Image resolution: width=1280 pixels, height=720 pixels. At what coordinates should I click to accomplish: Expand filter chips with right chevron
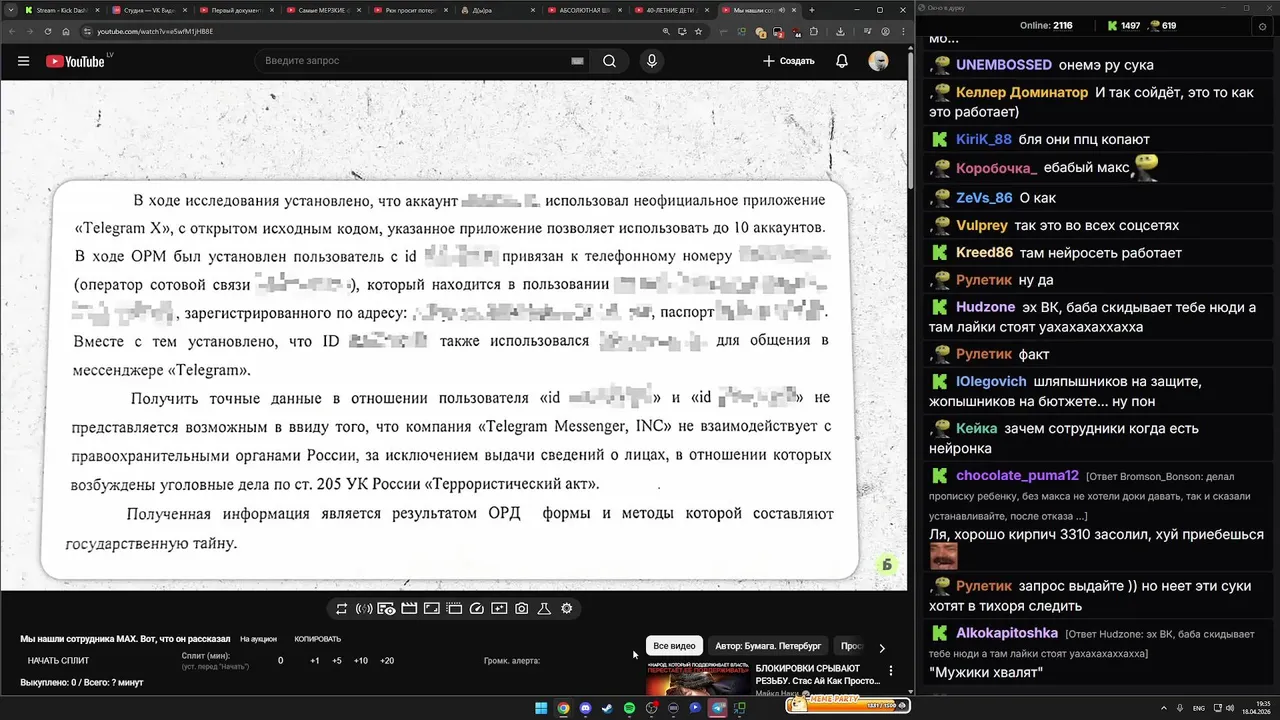[x=881, y=648]
